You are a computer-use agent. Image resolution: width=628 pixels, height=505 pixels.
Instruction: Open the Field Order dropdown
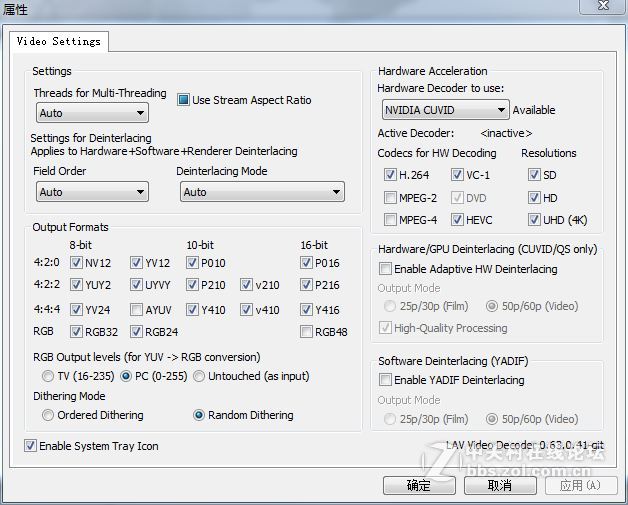(92, 192)
